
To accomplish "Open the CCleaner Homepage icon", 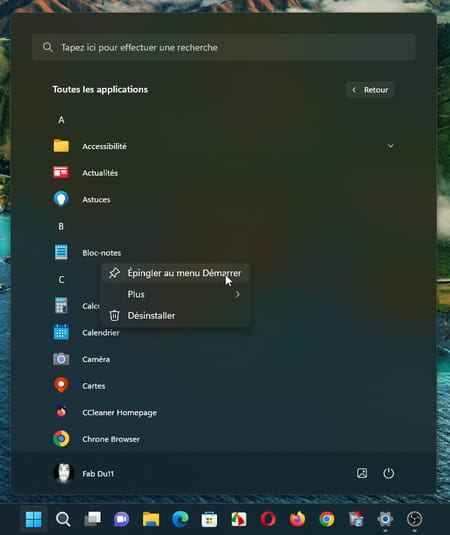I will 61,412.
